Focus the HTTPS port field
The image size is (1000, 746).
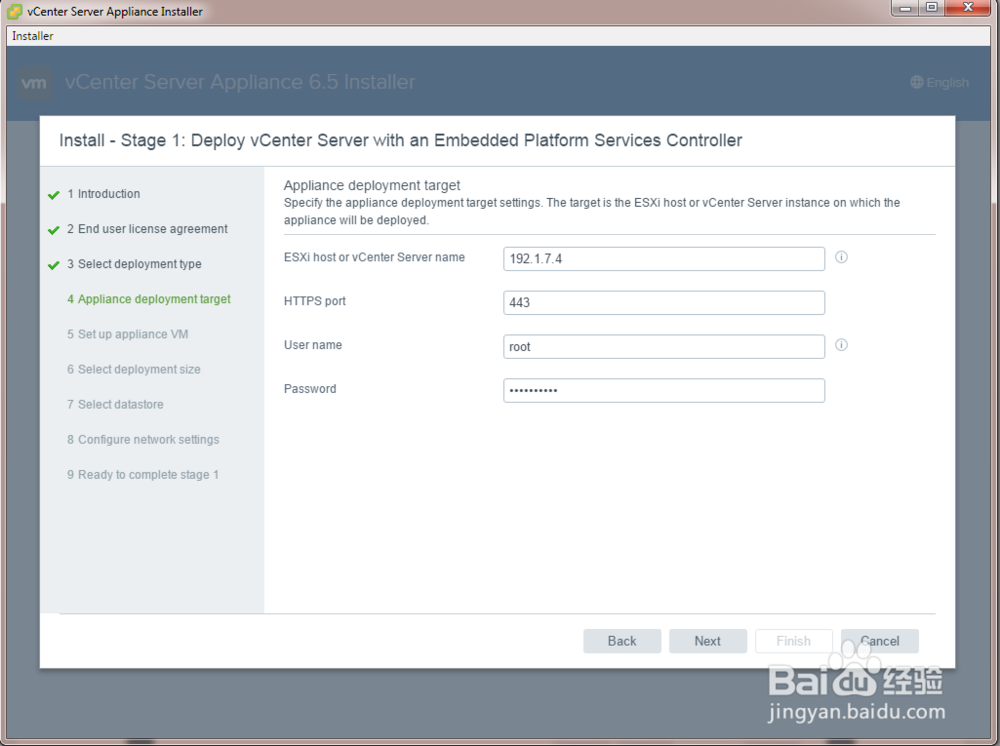pyautogui.click(x=664, y=303)
